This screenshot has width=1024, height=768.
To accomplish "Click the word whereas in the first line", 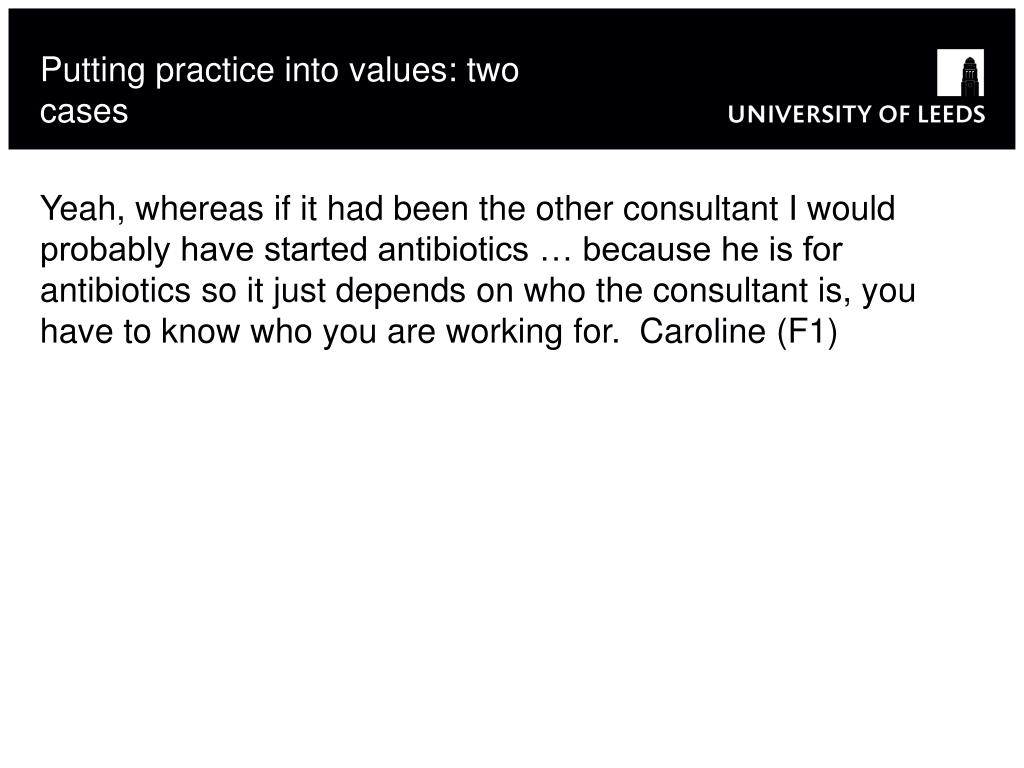I will (199, 209).
